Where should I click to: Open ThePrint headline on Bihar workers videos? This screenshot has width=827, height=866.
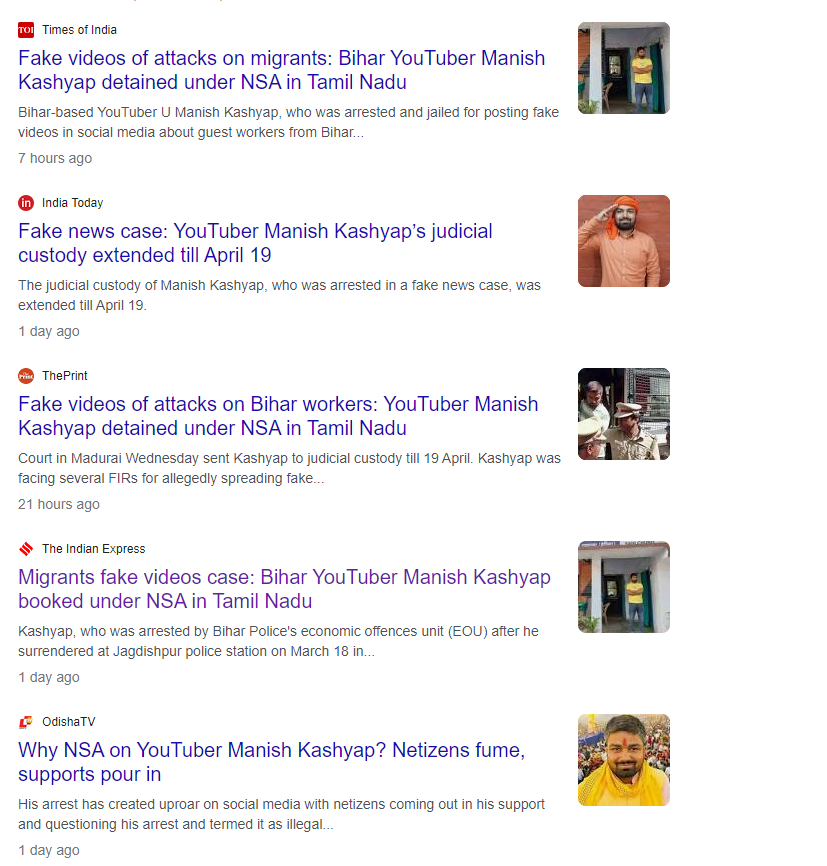[278, 416]
